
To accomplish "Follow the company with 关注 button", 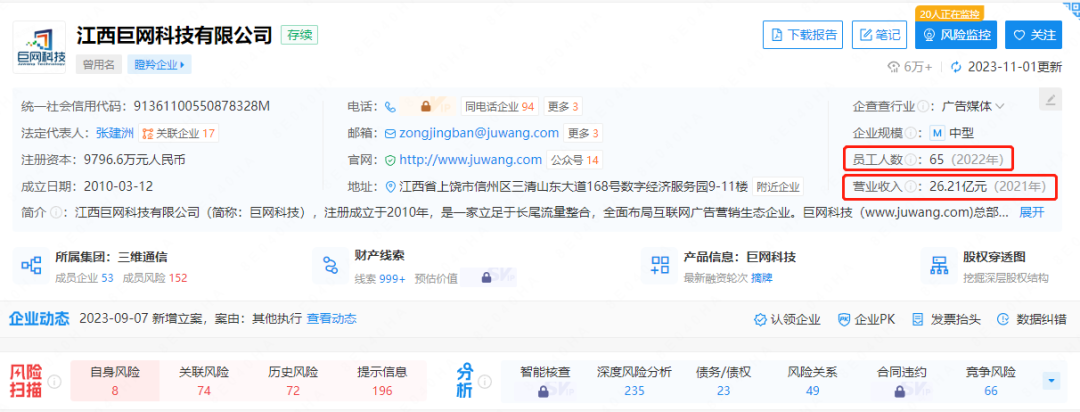I will coord(1033,35).
